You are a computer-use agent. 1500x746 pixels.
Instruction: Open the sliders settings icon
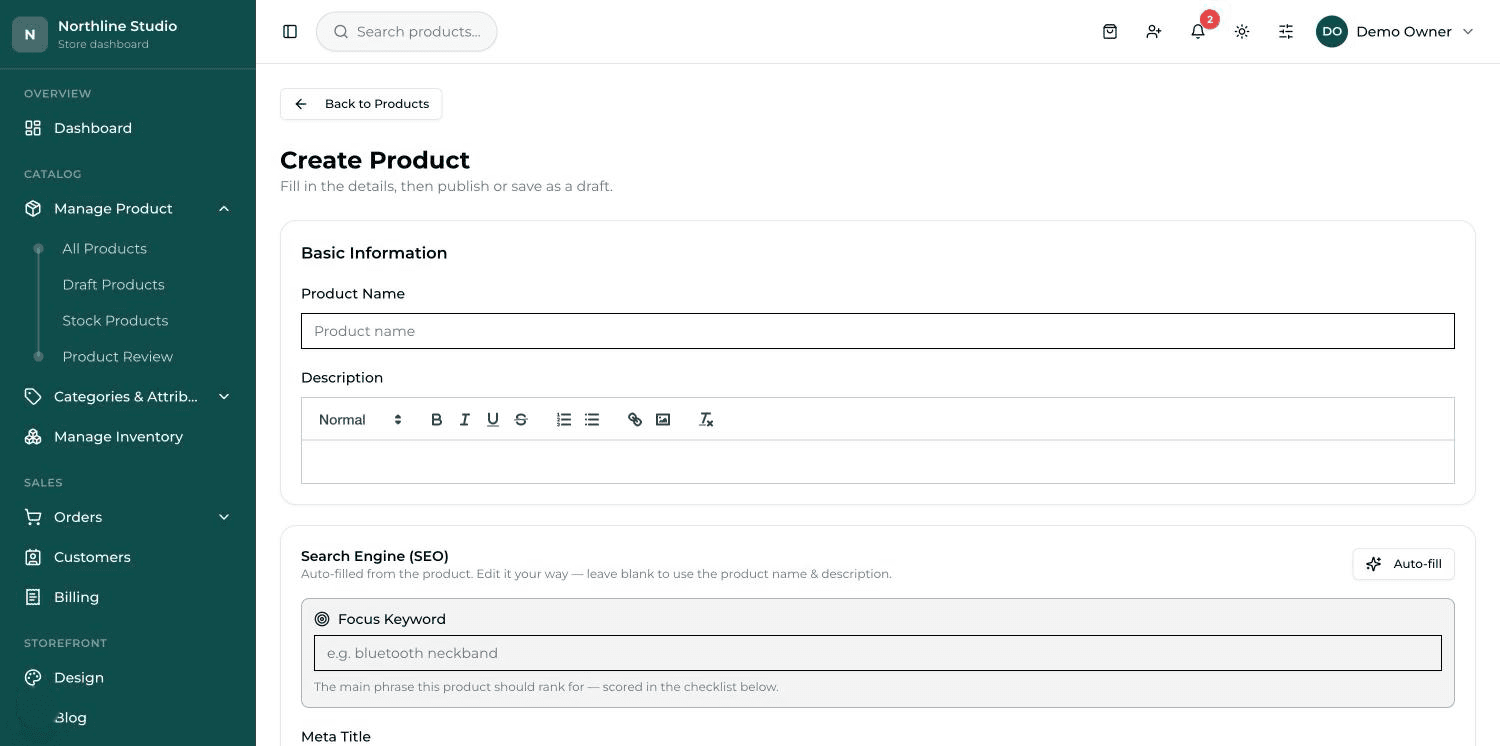[x=1286, y=32]
